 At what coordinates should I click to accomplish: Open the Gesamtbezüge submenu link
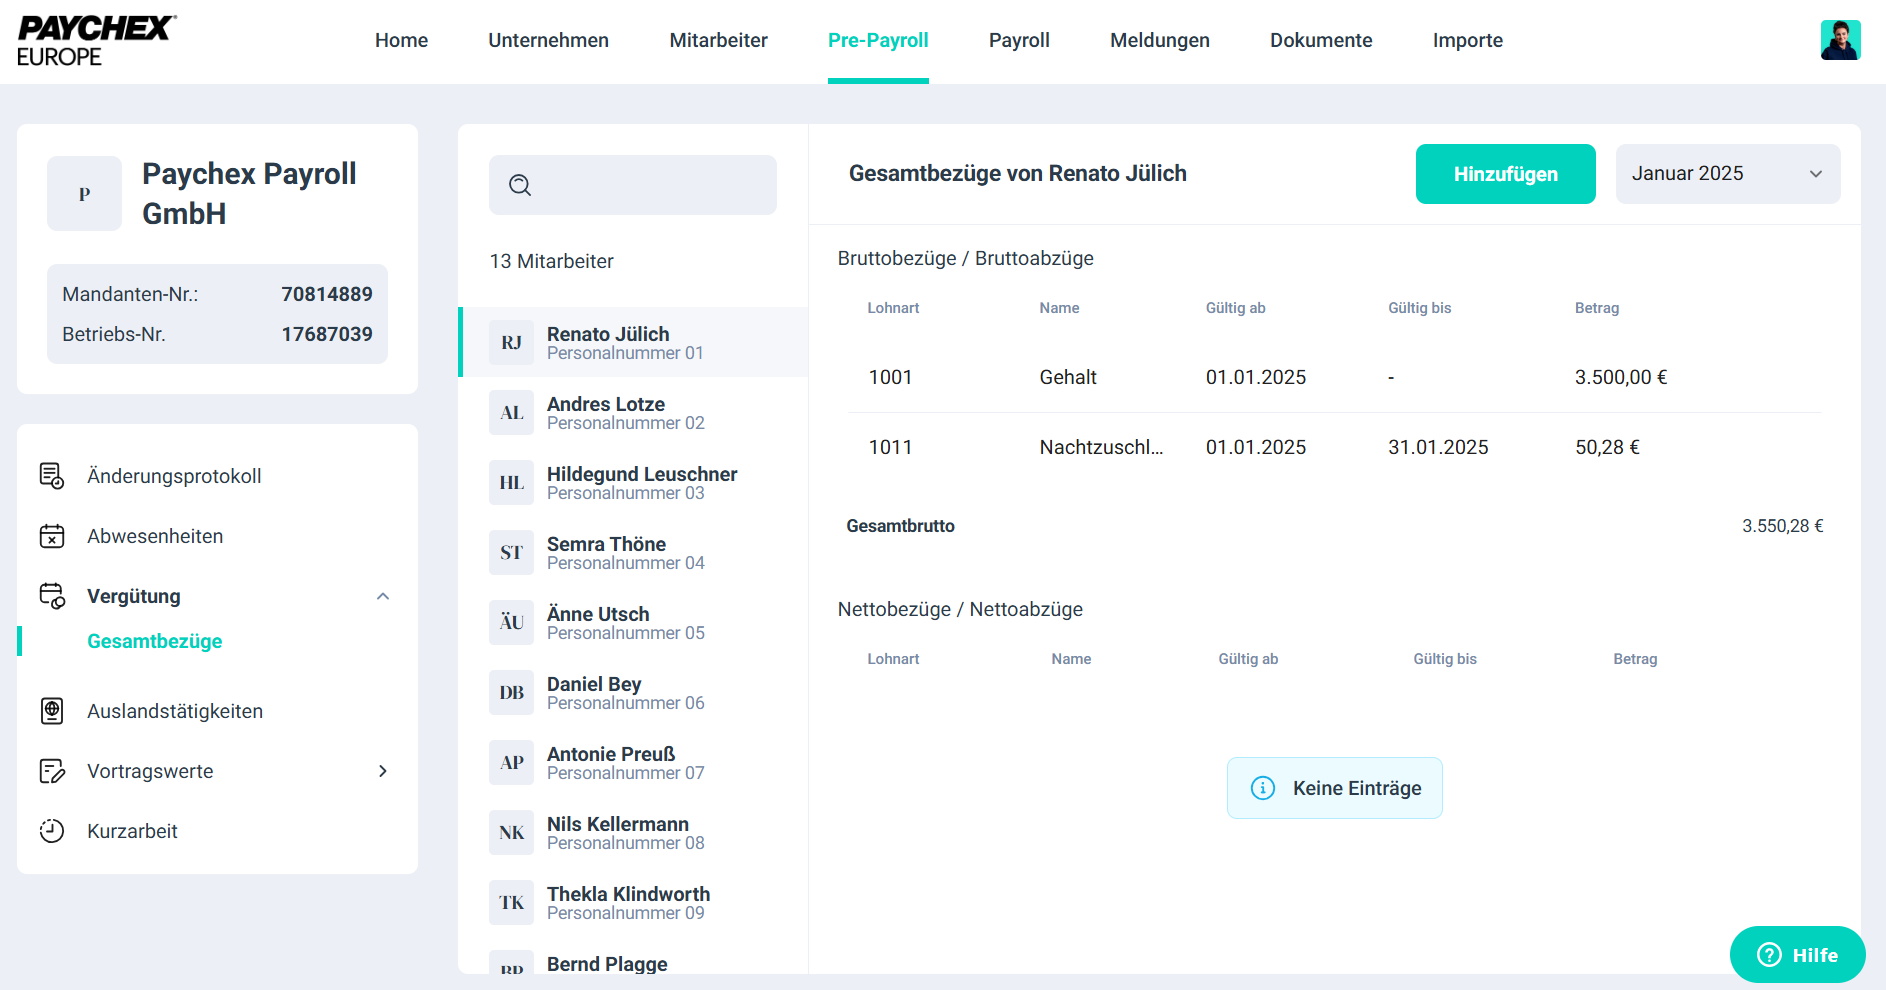[155, 641]
